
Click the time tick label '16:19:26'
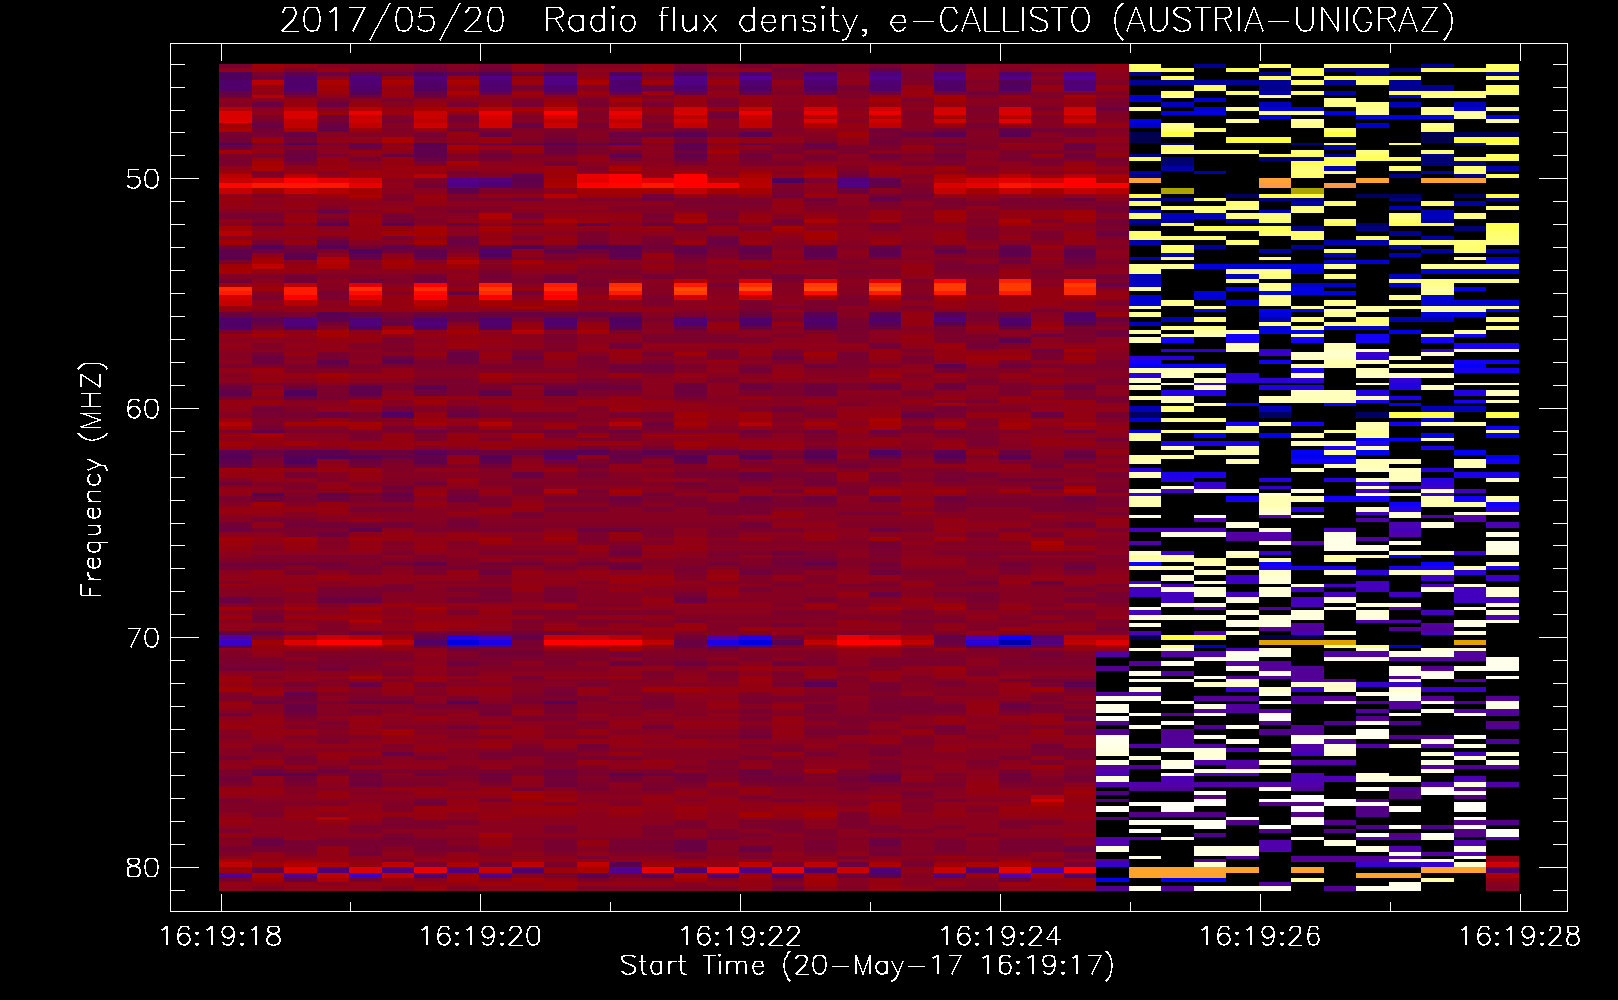[1260, 936]
